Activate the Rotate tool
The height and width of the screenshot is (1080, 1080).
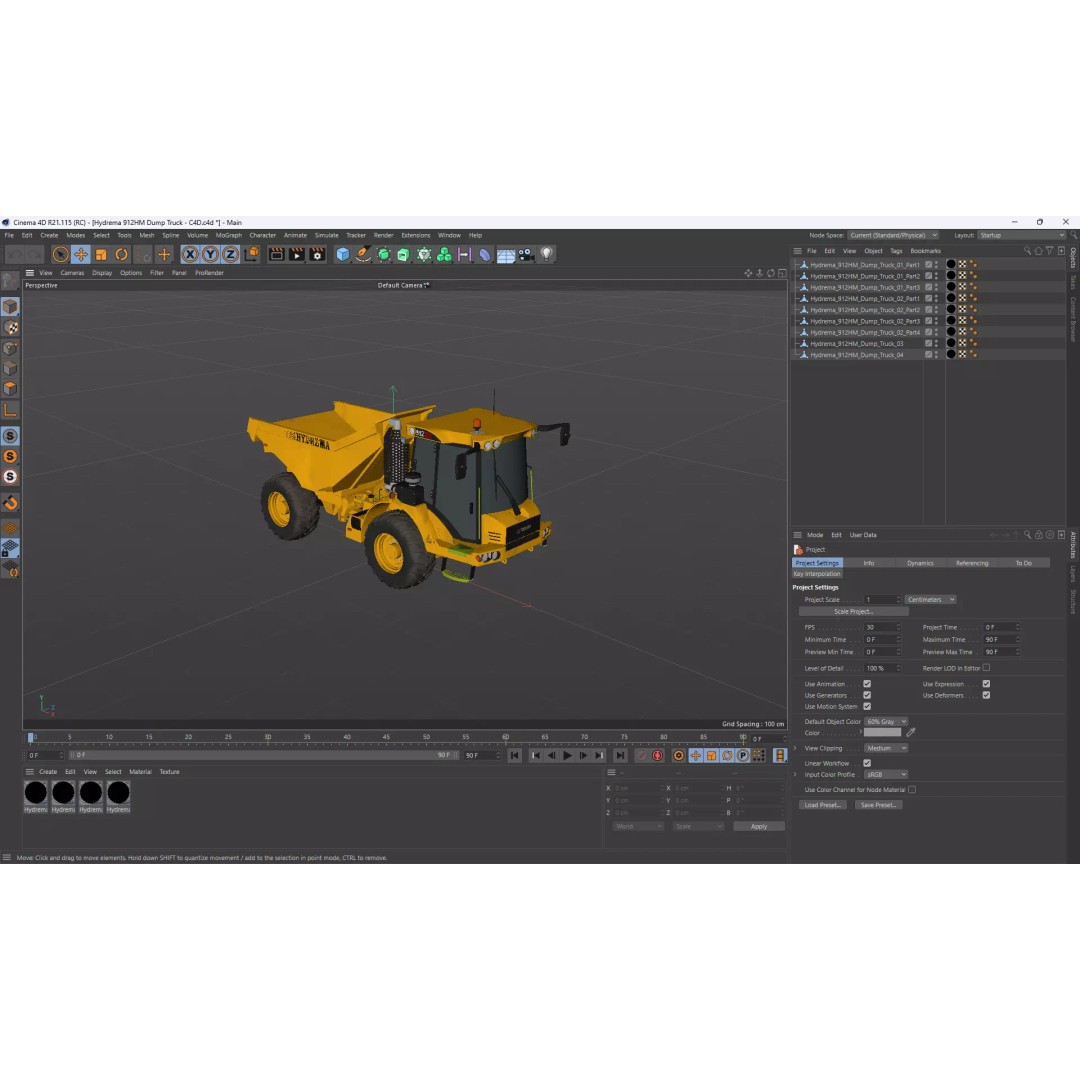click(121, 255)
